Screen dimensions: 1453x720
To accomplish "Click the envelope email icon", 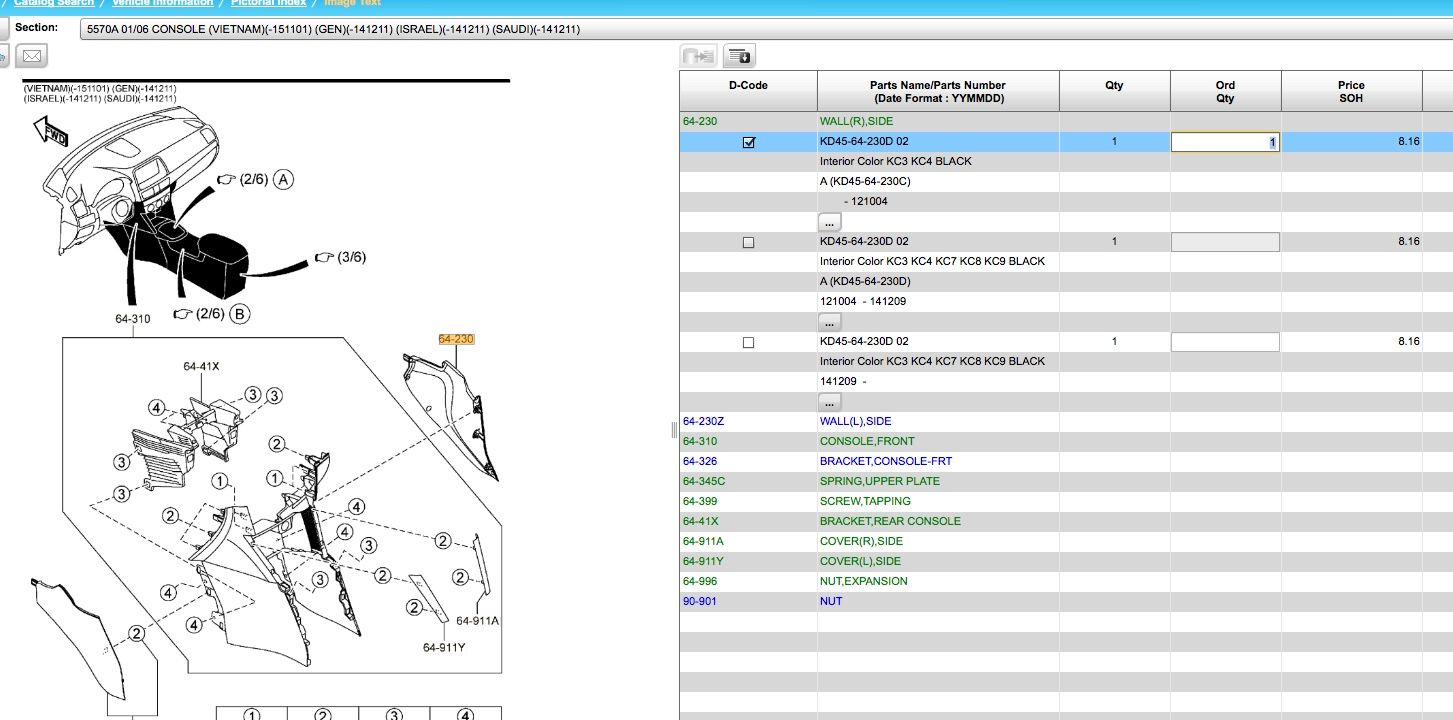I will [32, 56].
